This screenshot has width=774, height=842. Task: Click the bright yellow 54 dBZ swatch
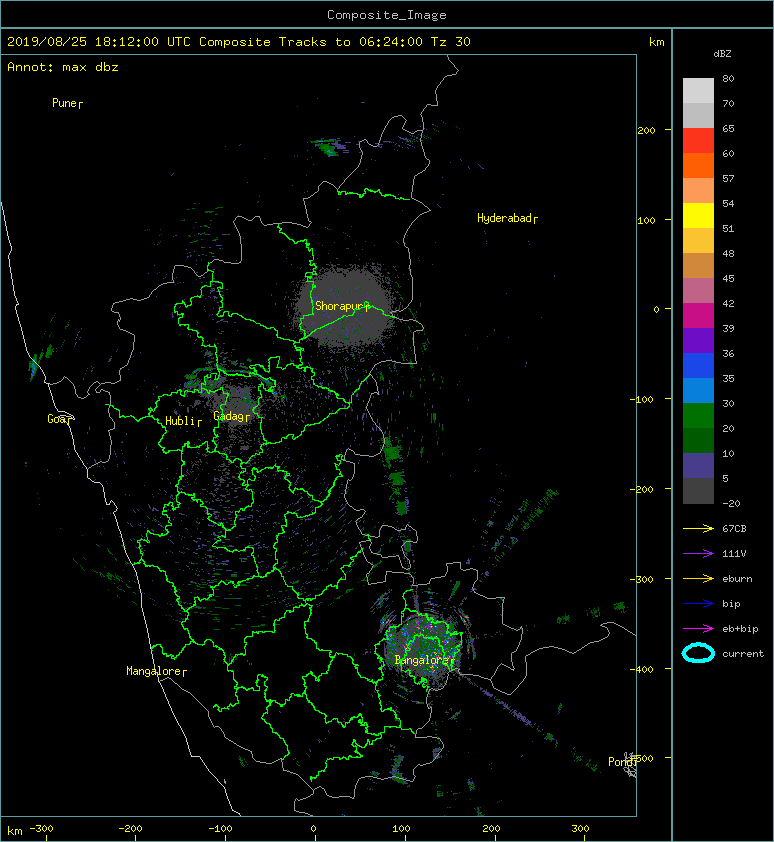(x=698, y=215)
